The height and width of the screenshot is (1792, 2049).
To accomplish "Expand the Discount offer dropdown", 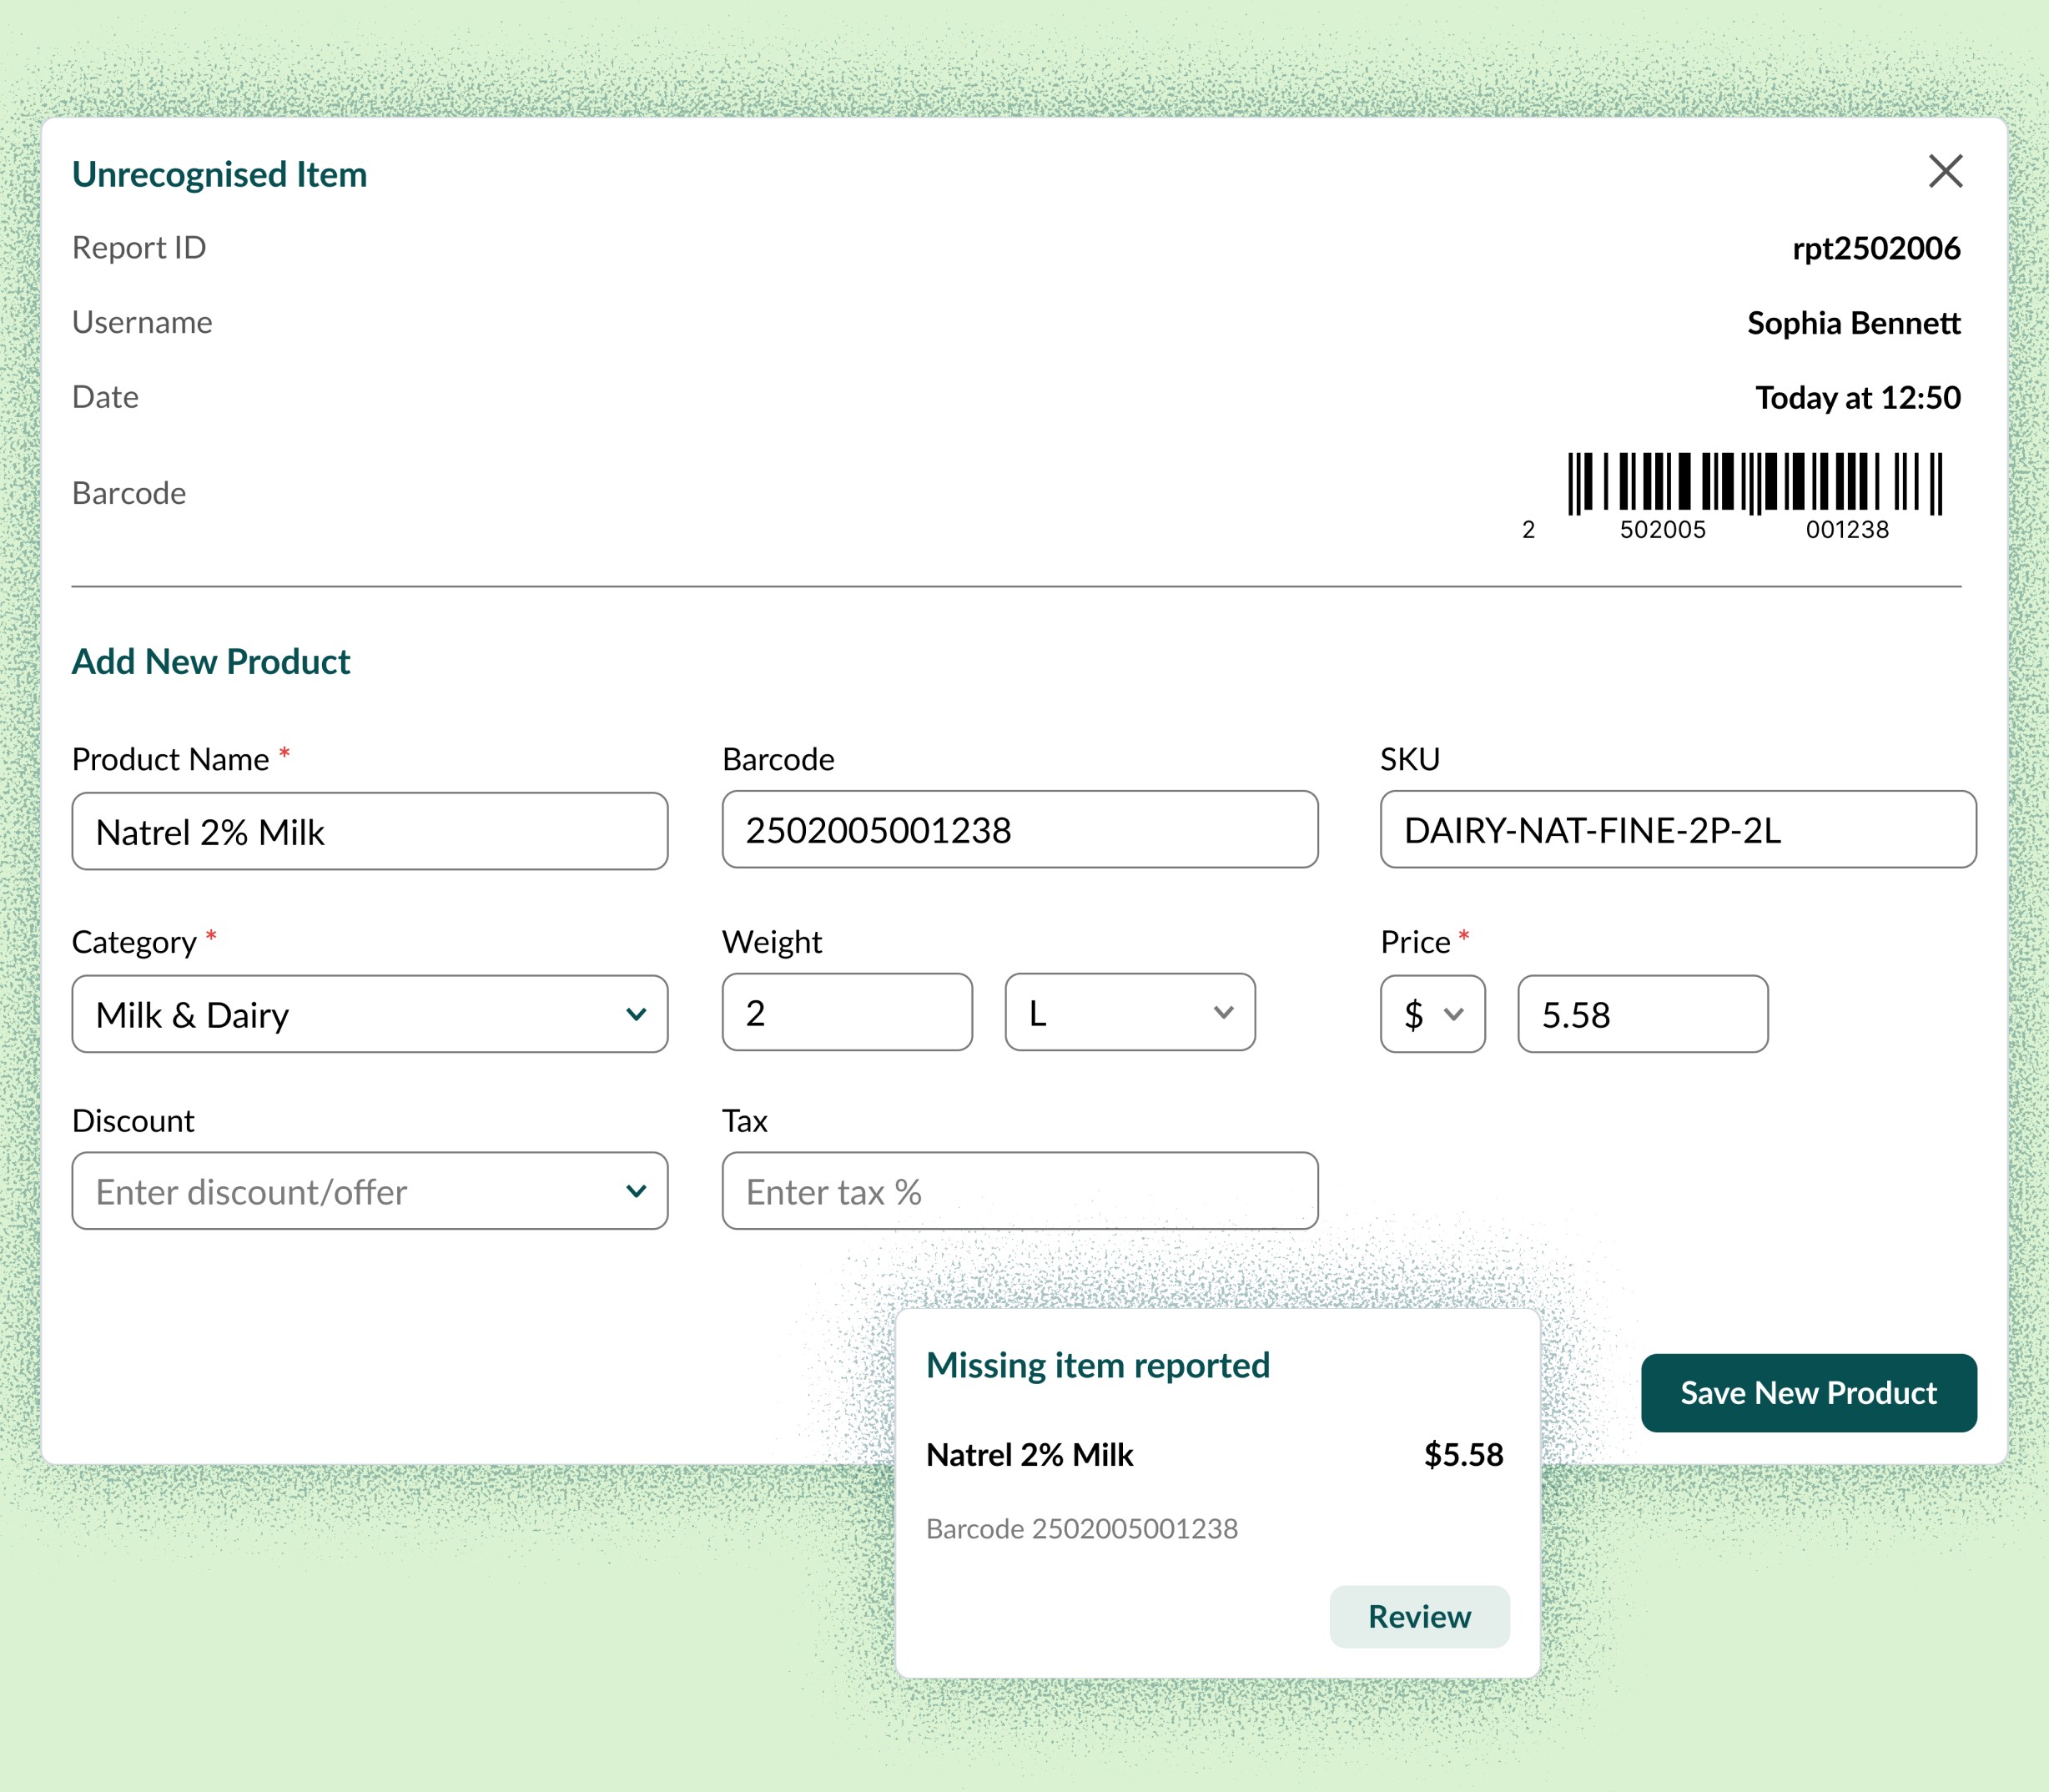I will pyautogui.click(x=369, y=1191).
